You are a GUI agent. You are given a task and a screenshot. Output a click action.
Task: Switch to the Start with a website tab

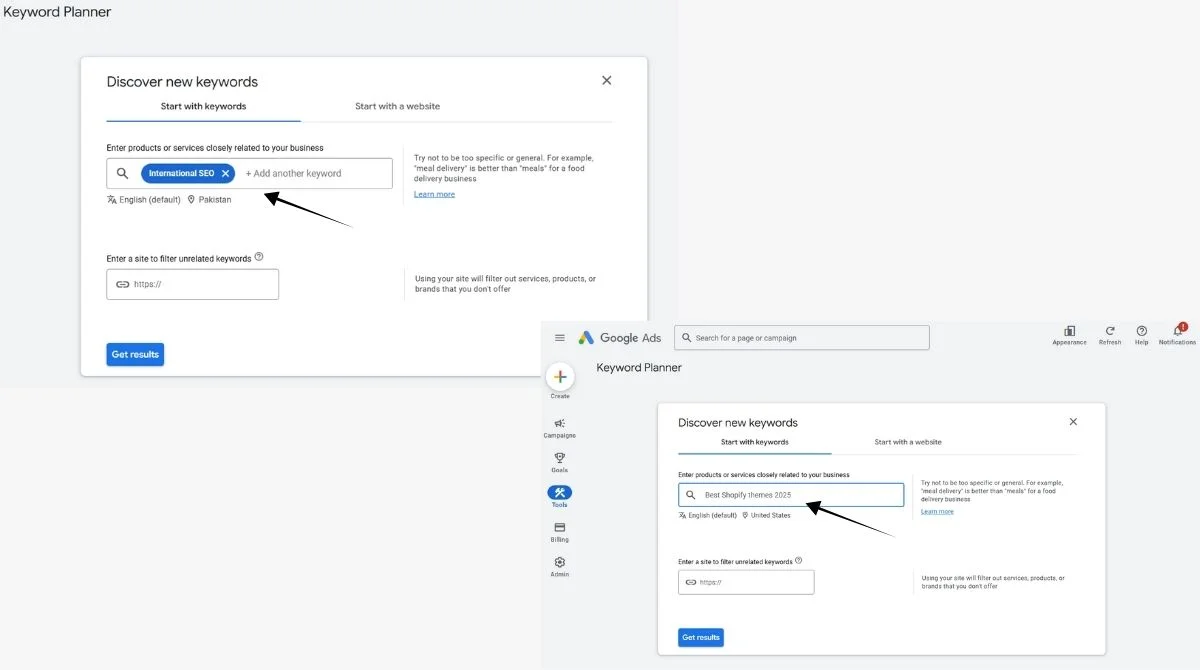point(397,105)
